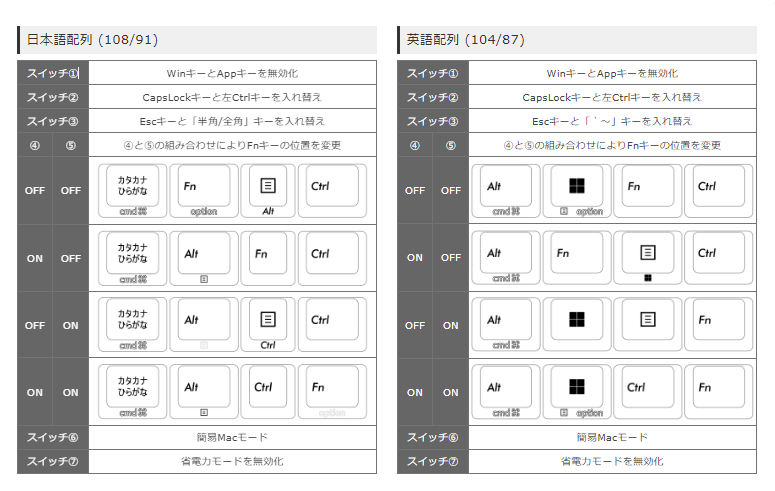775x491 pixels.
Task: Click the Windows logo key in English OFF/OFF row
Action: (577, 191)
